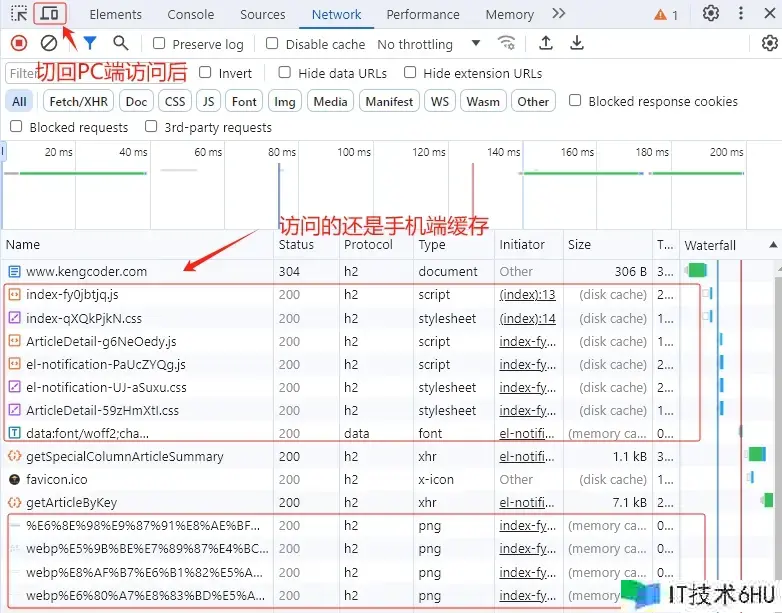Switch to the Console tab
Screen dimensions: 782x613
(x=190, y=15)
